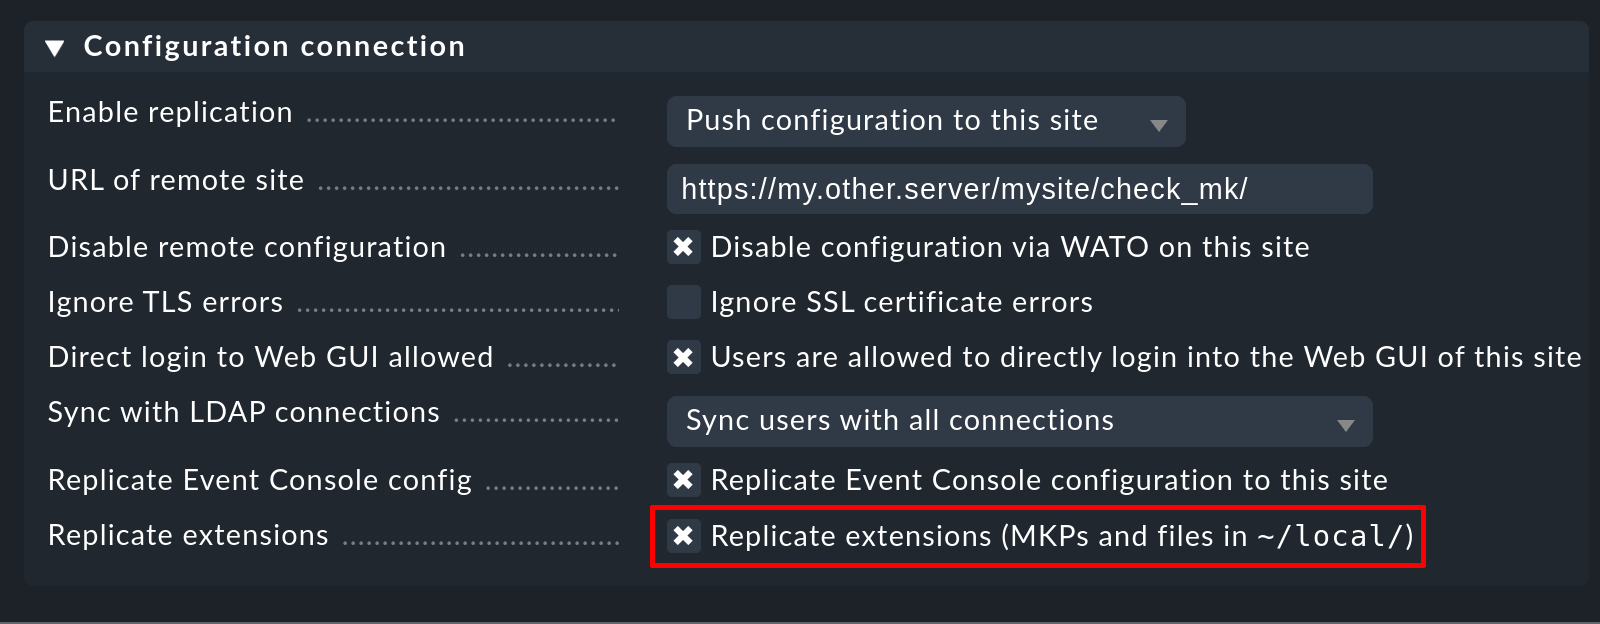Screen dimensions: 1600x624
Task: Click the Enable replication row label
Action: coord(170,113)
